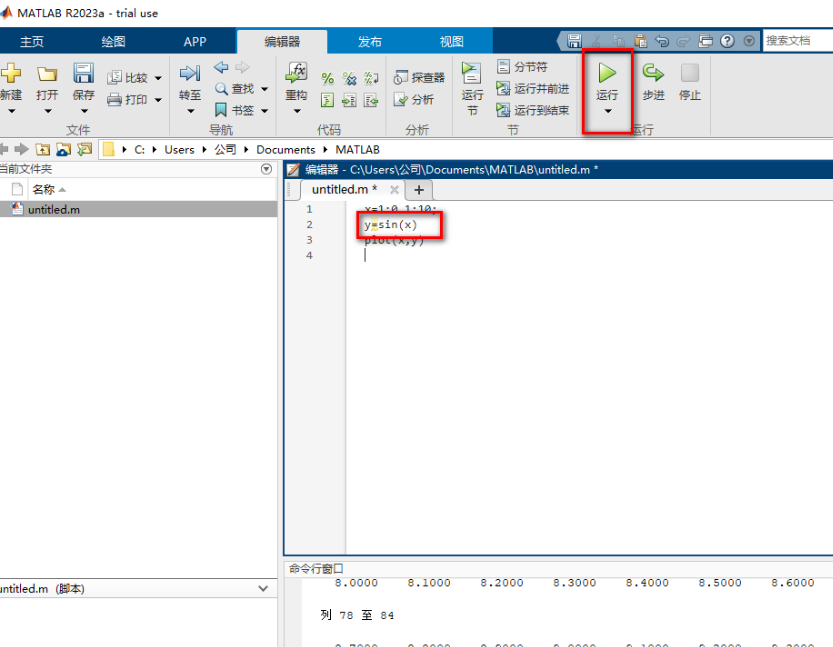Screen dimensions: 833x647
Task: Open the Profiler (探查器)
Action: point(419,78)
